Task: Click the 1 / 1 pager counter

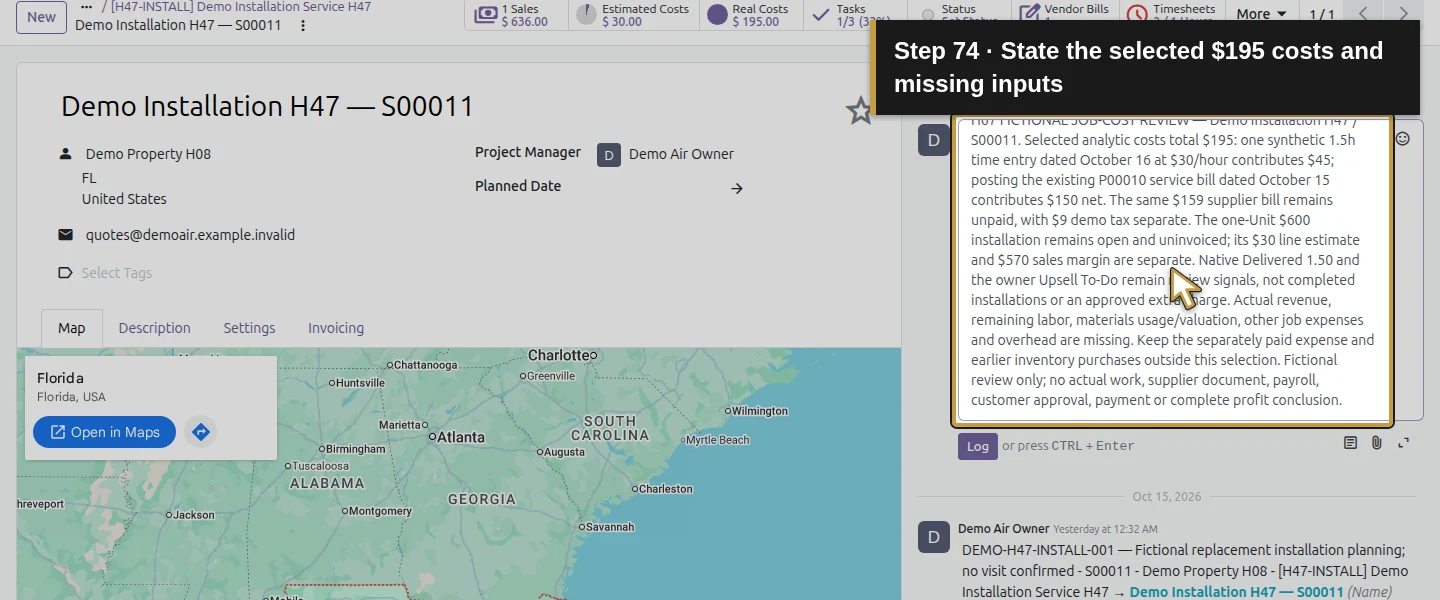Action: pos(1322,15)
